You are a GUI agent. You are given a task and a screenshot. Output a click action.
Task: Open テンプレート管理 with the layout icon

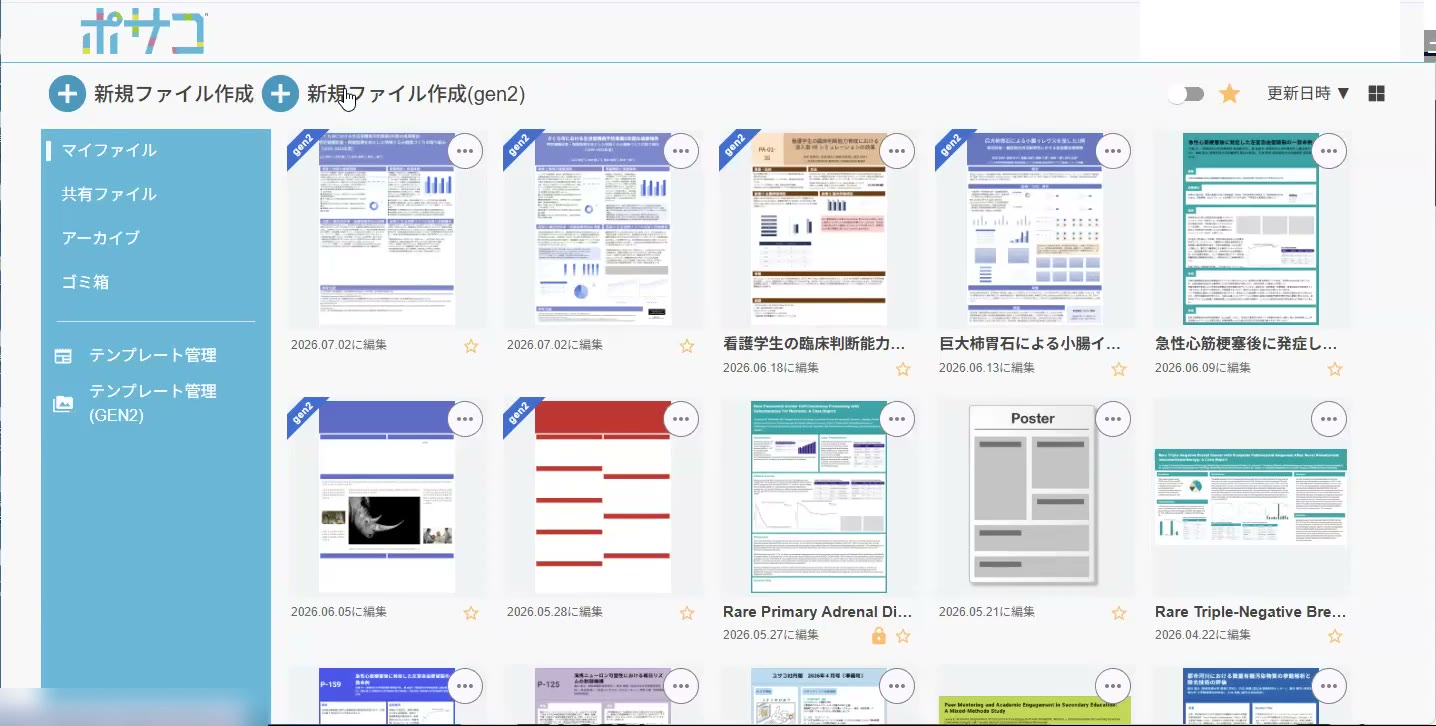point(135,356)
